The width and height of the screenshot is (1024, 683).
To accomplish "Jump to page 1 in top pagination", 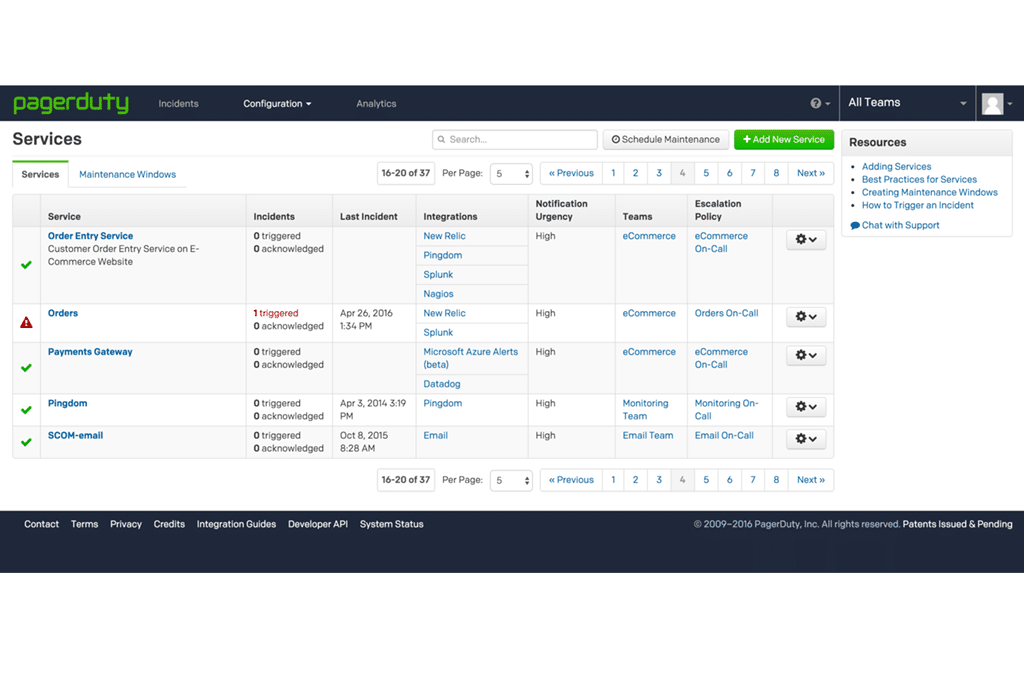I will pyautogui.click(x=613, y=173).
